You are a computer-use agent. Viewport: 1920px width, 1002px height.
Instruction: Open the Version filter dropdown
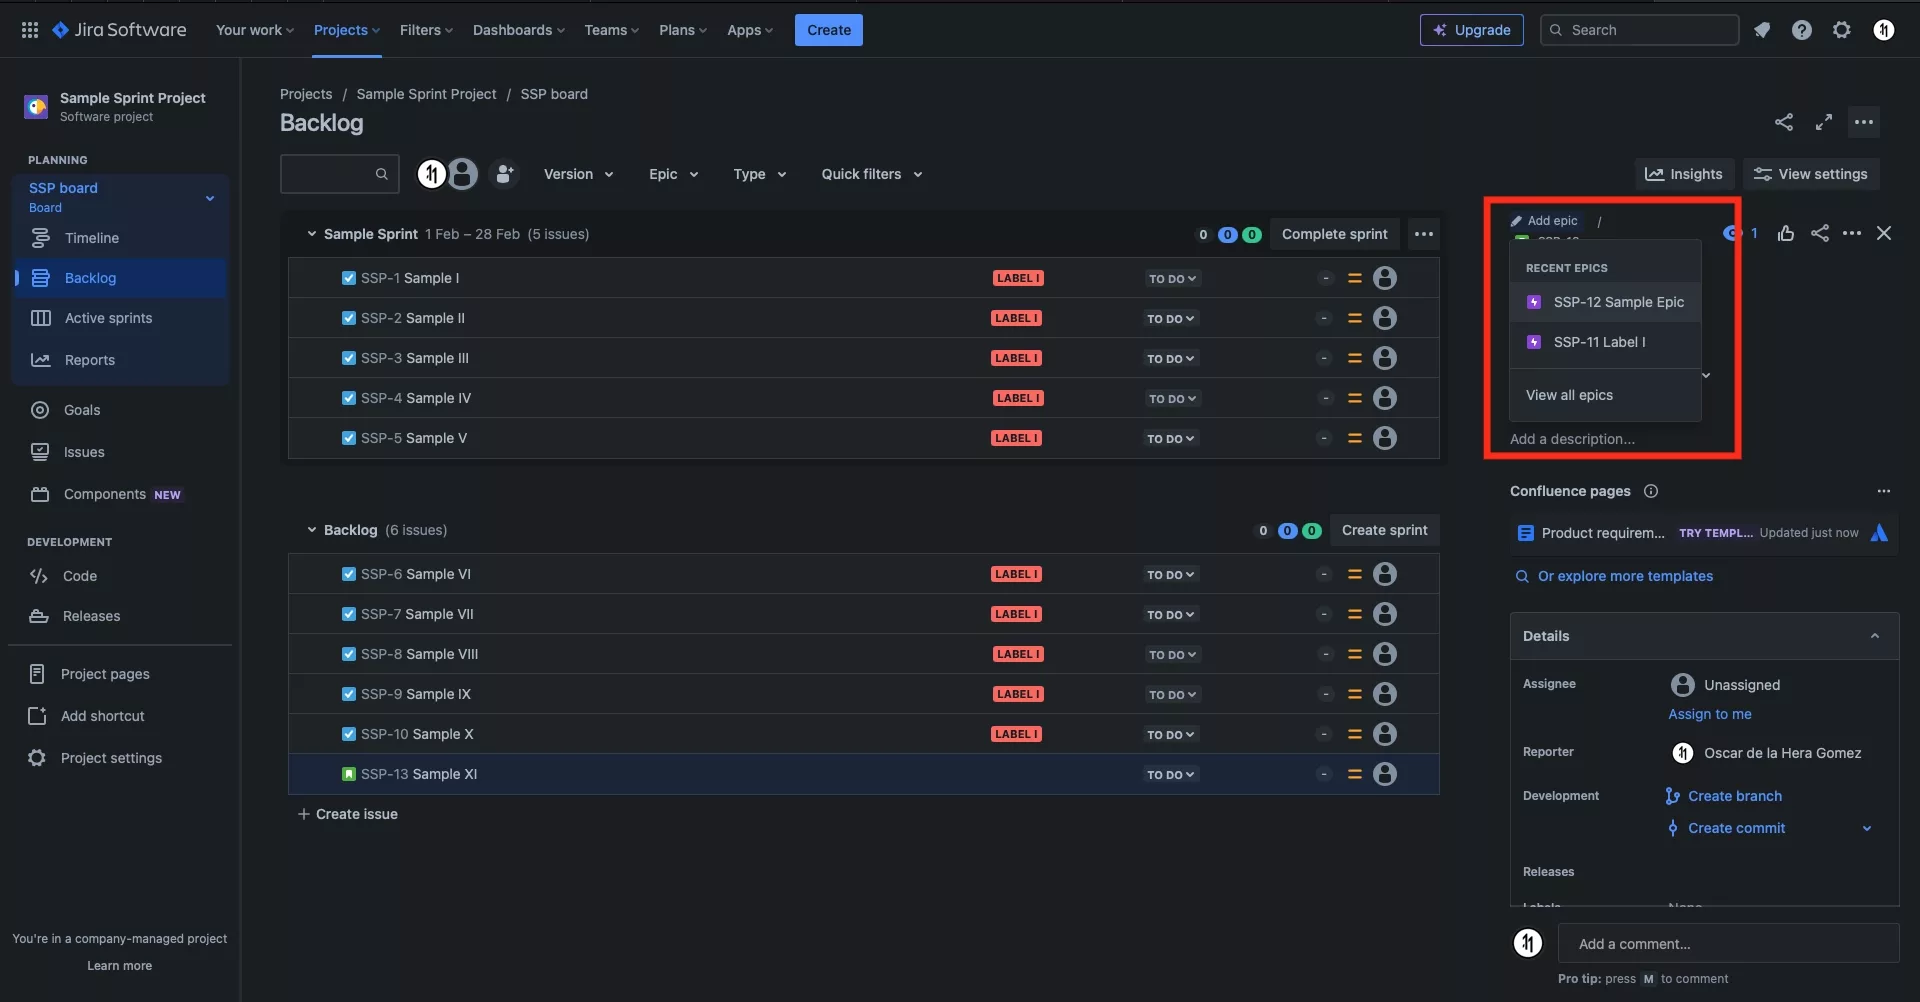click(x=578, y=174)
